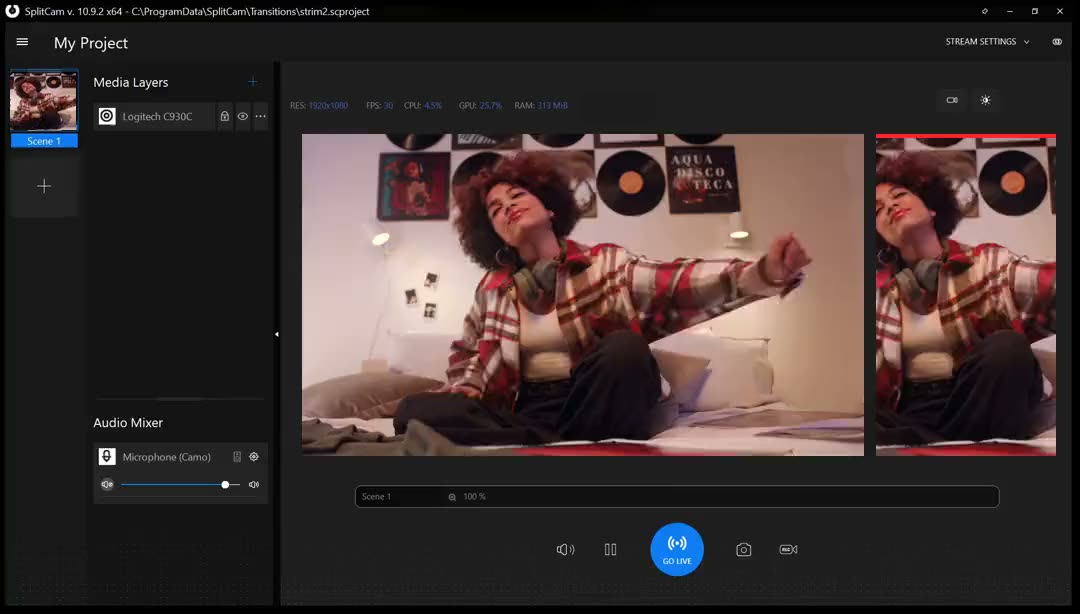
Task: Click the camera mode icon above preview
Action: point(952,100)
